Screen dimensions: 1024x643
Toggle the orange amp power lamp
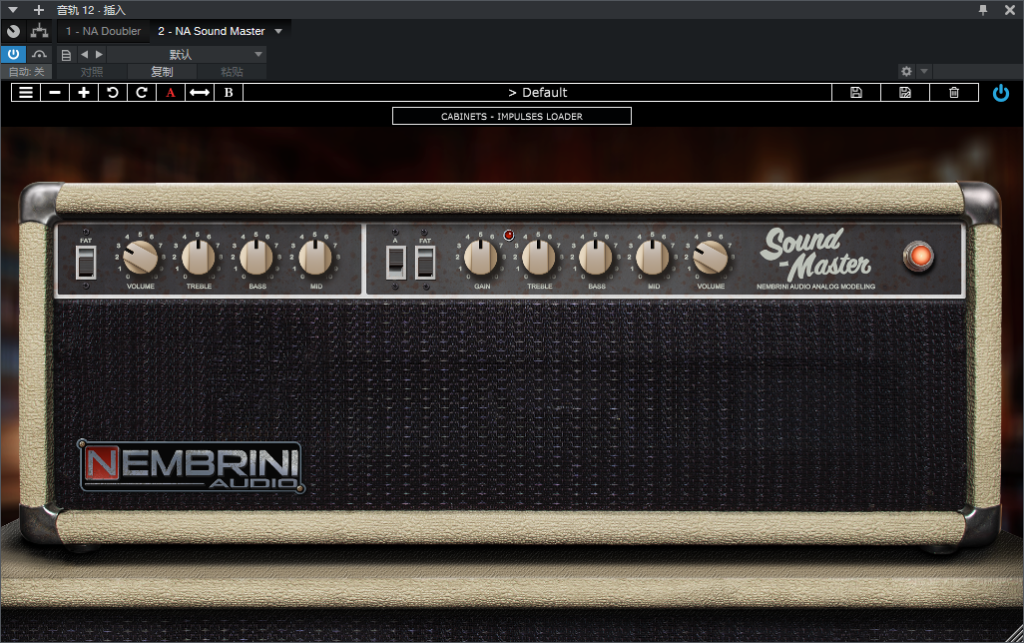point(919,256)
